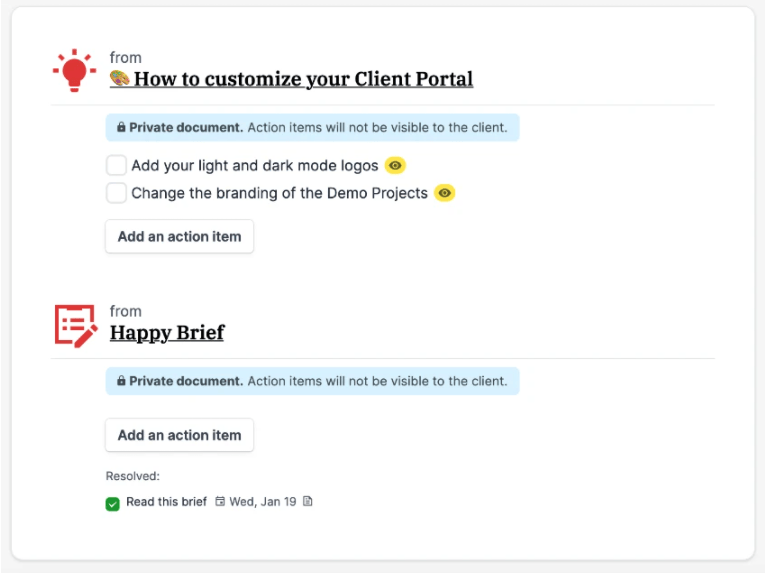Check 'Add your light and dark mode logos'
765x575 pixels.
116,165
